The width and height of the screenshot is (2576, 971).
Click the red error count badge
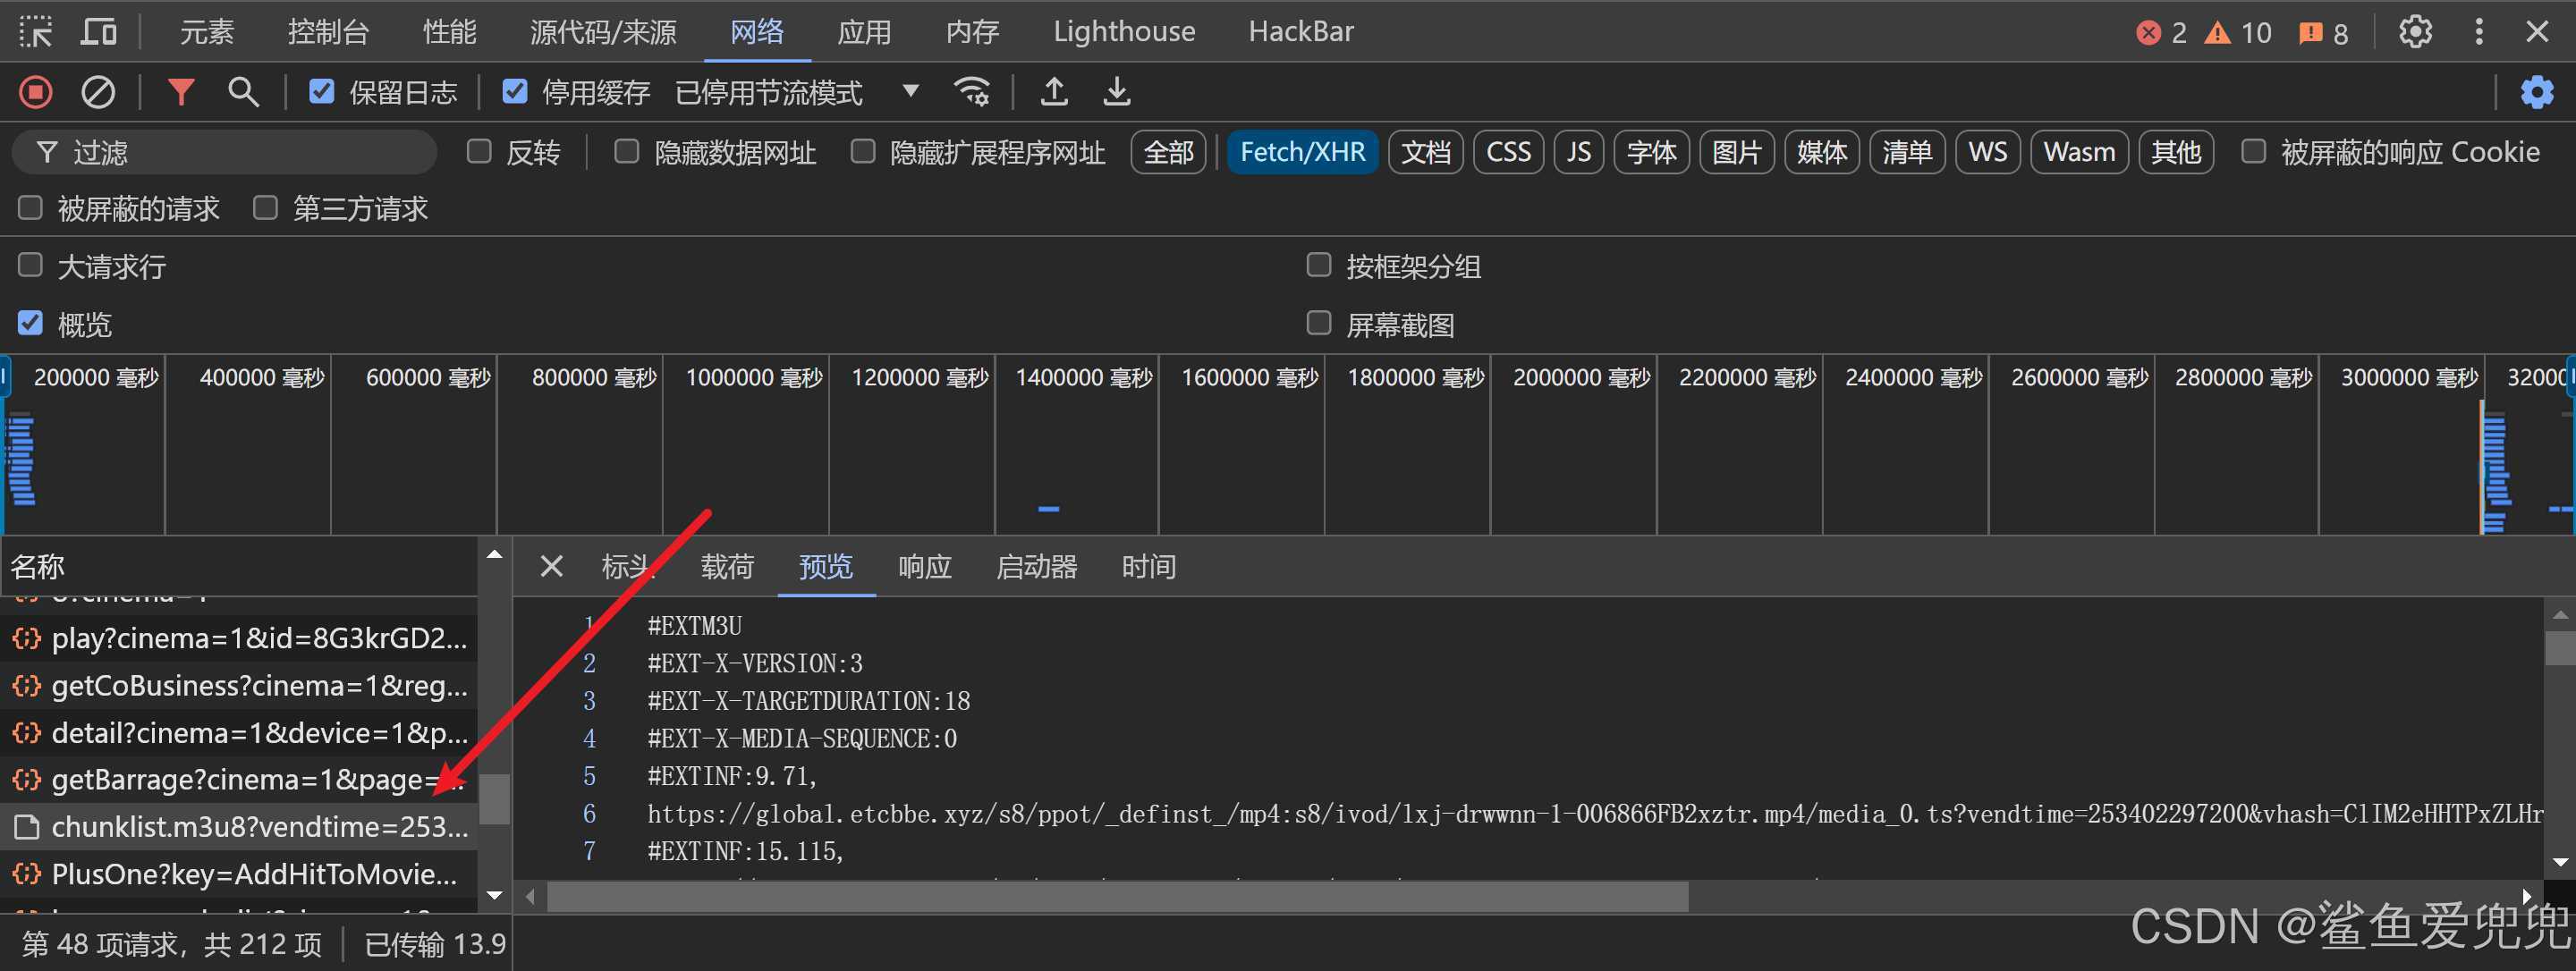(x=2161, y=33)
